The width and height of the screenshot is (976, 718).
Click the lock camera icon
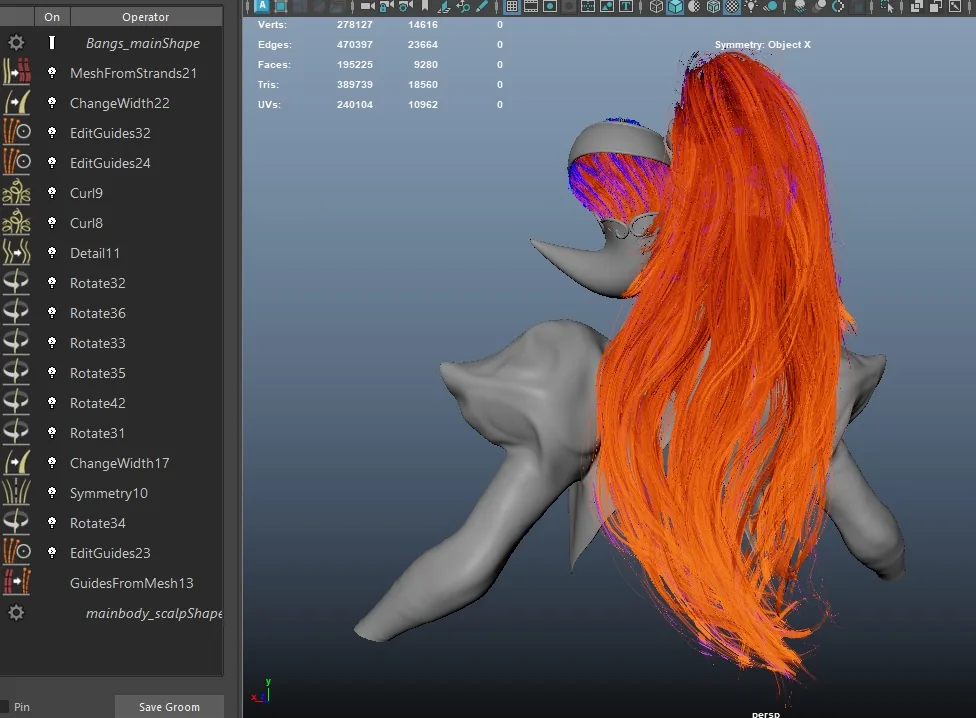(x=386, y=6)
